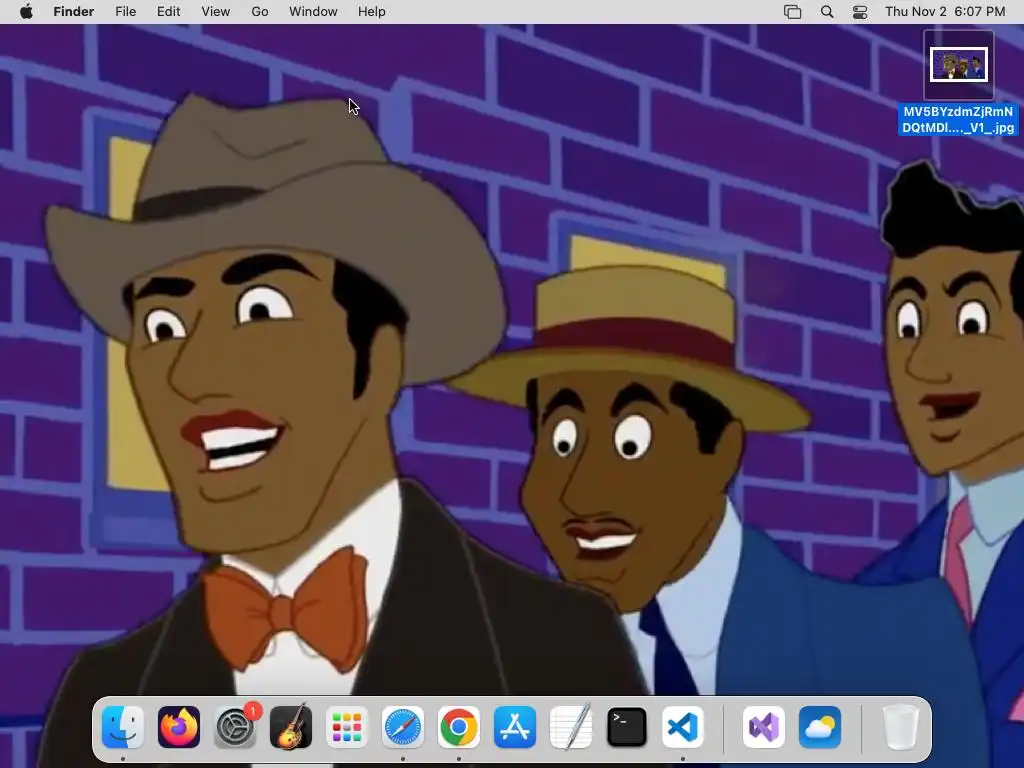Launch TextEdit from the Dock
The height and width of the screenshot is (768, 1024).
(571, 727)
